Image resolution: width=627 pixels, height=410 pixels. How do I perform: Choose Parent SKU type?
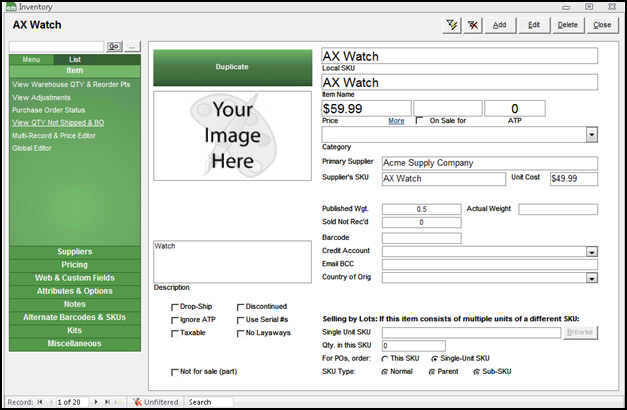[x=432, y=372]
